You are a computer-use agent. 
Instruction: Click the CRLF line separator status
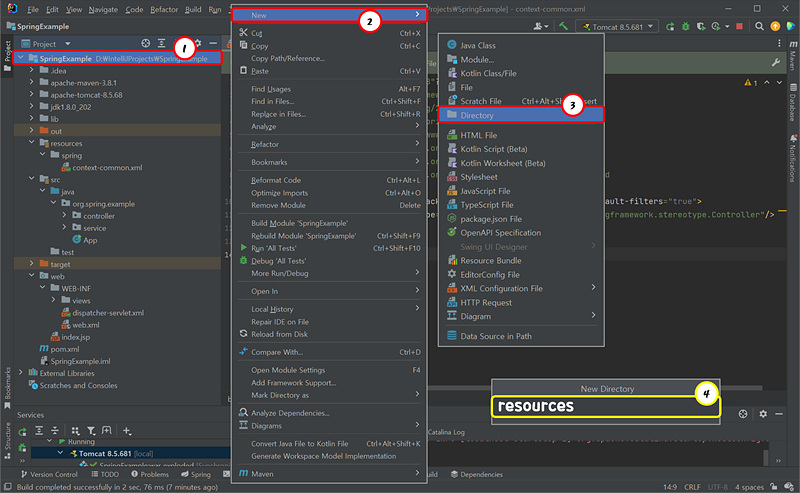692,487
